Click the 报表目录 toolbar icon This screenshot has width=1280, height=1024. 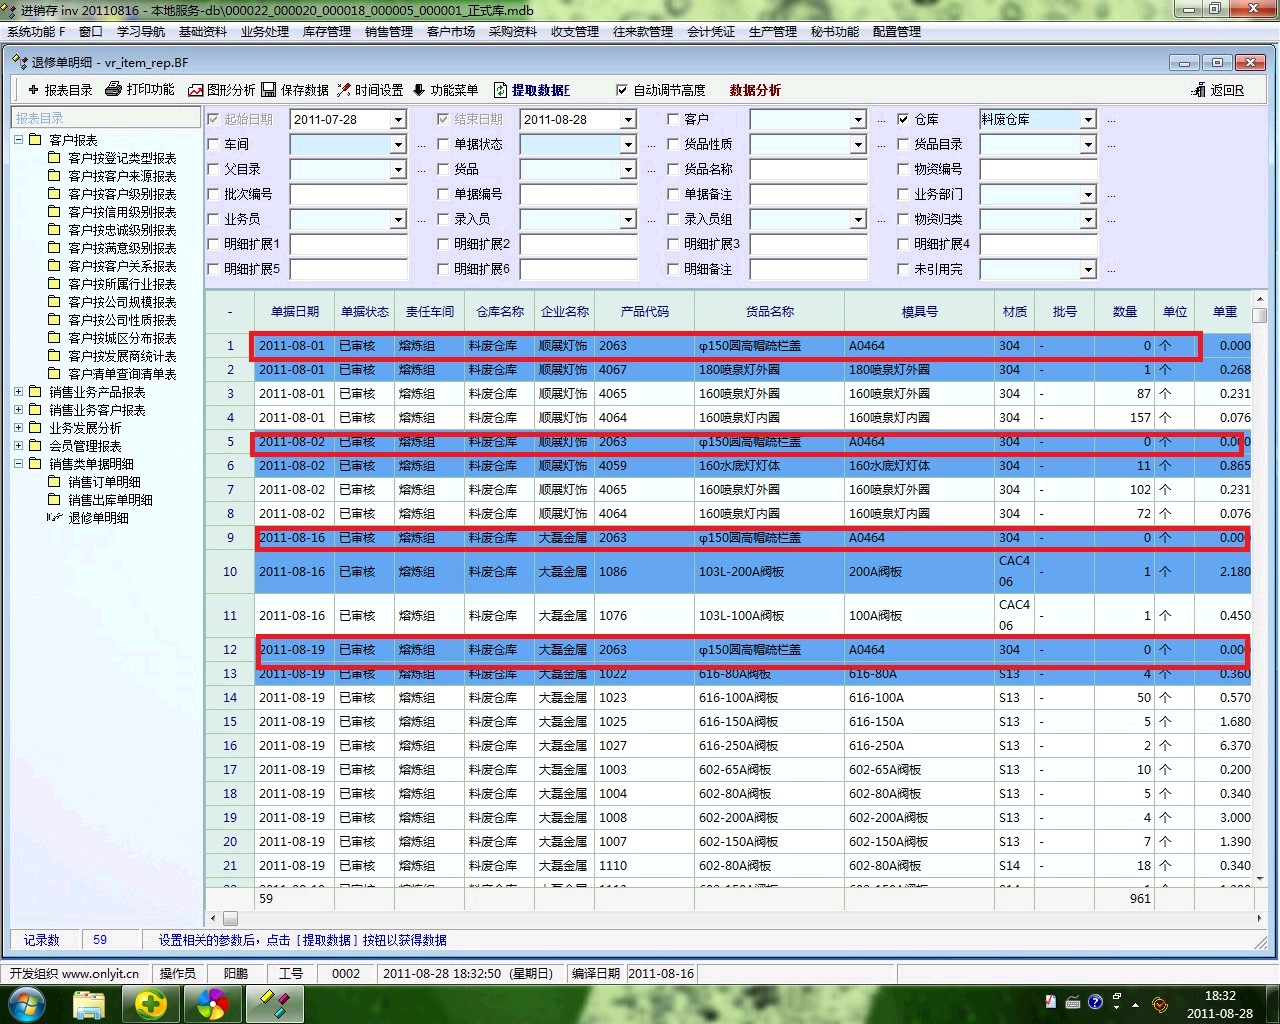[33, 90]
